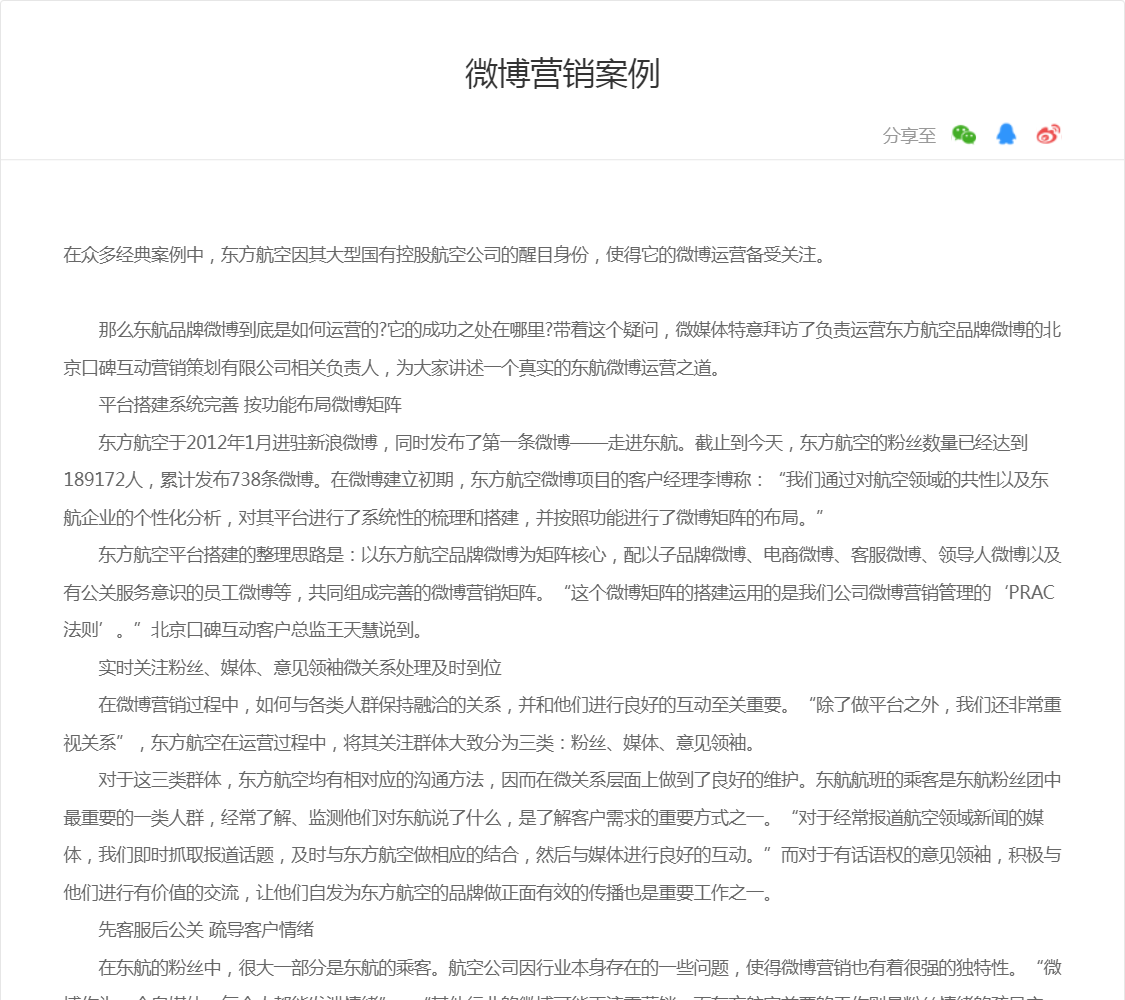
Task: Click the paragraph starting 对于这三类群体
Action: click(x=562, y=836)
